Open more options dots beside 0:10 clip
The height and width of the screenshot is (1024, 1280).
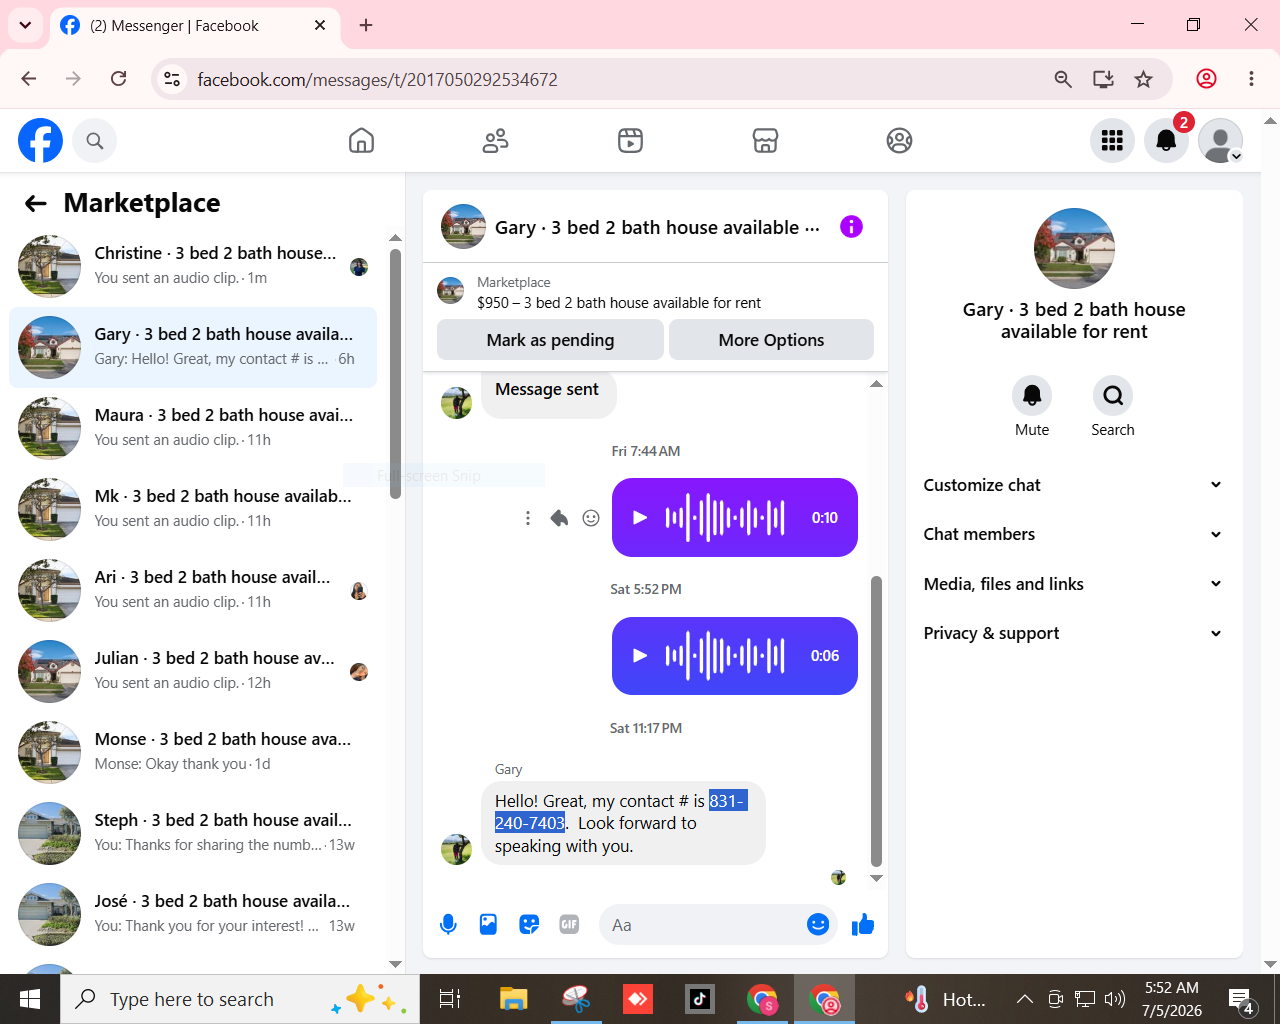click(x=527, y=518)
